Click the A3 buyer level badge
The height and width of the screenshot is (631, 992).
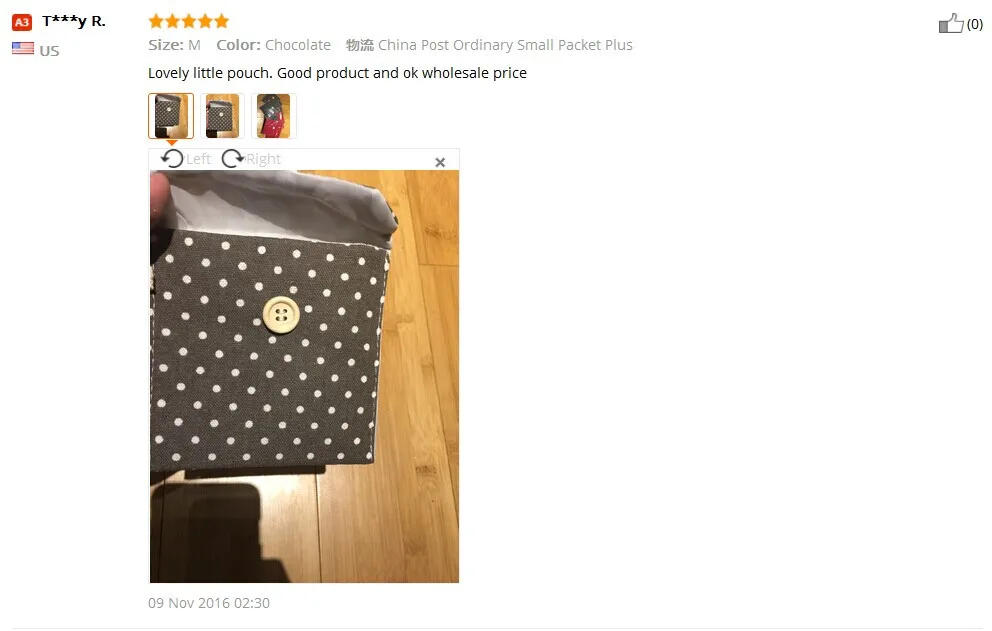(x=22, y=22)
